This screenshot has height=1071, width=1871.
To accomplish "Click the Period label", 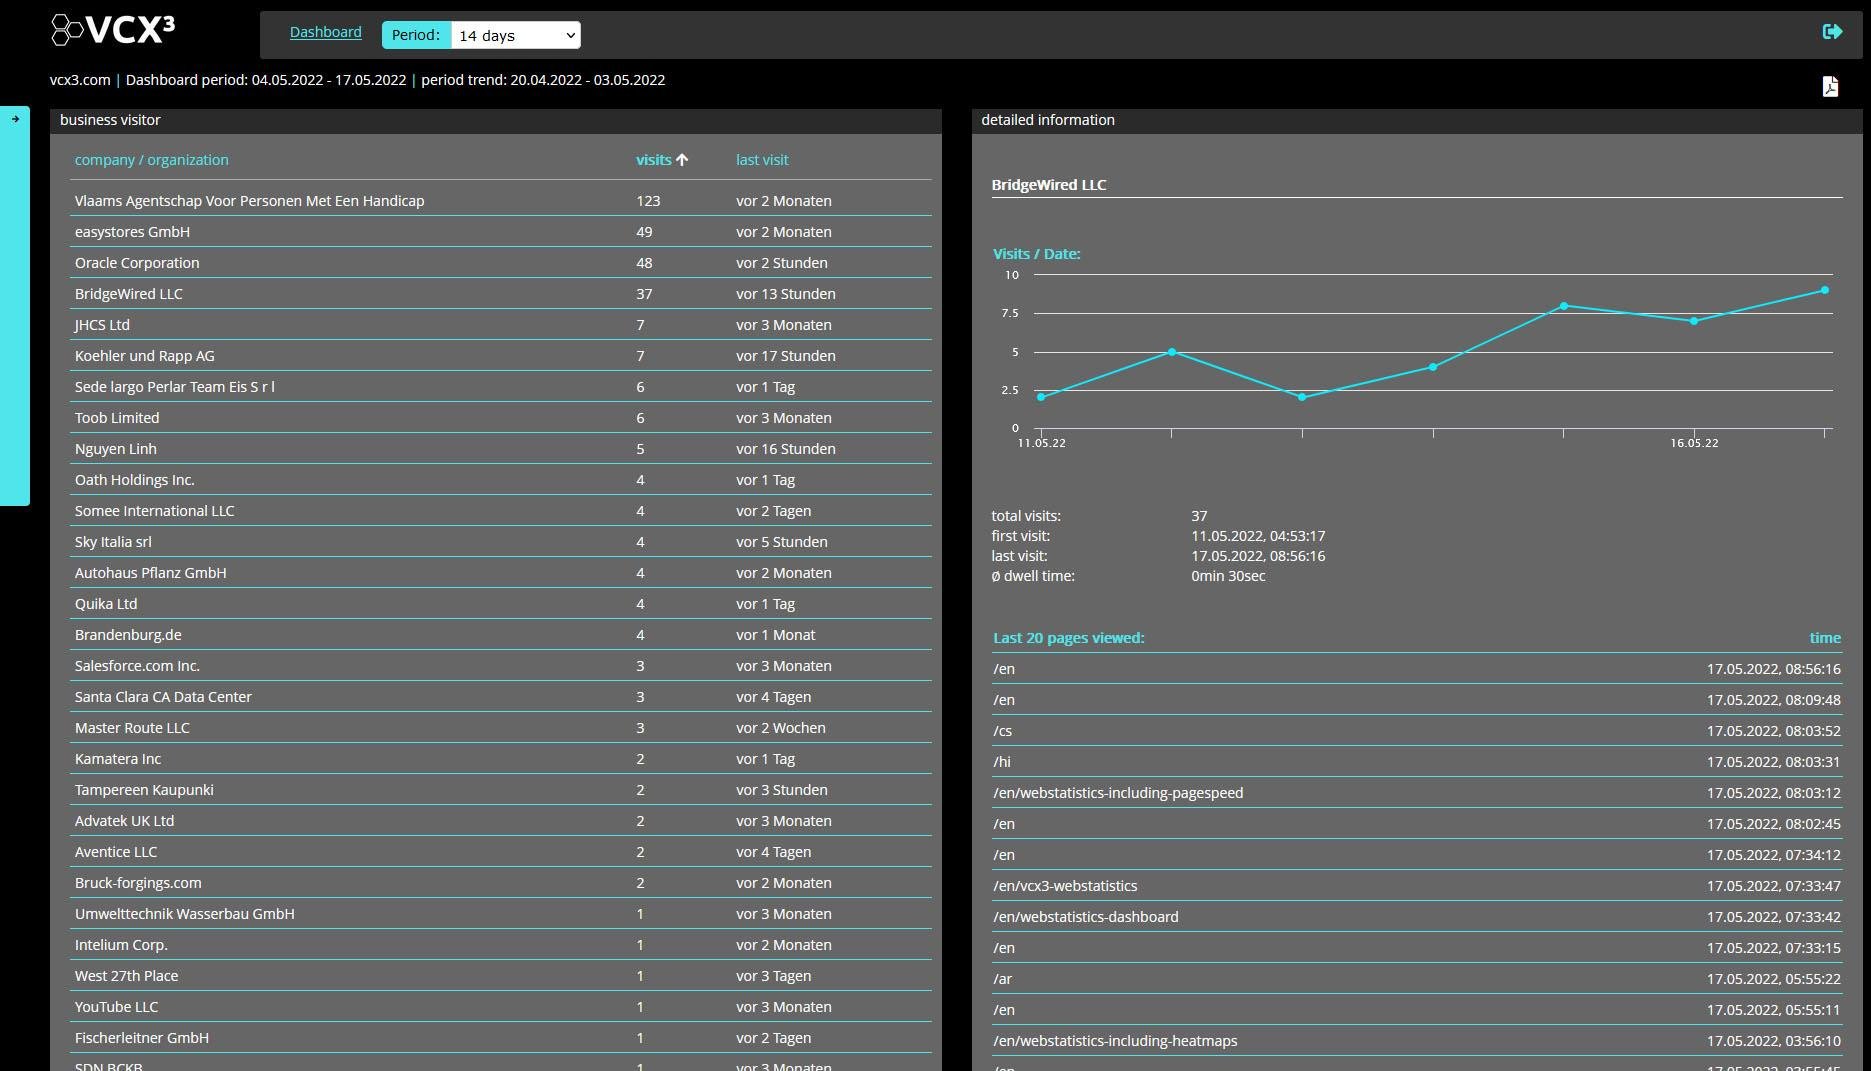I will pos(416,35).
